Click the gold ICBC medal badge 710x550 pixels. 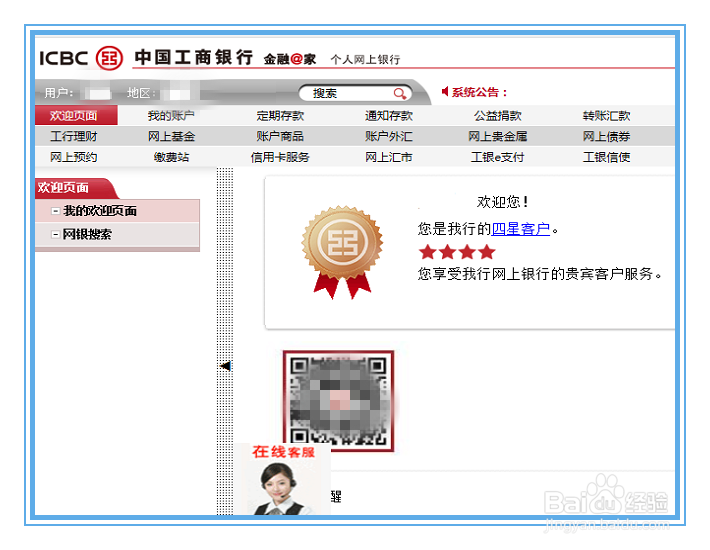click(342, 253)
